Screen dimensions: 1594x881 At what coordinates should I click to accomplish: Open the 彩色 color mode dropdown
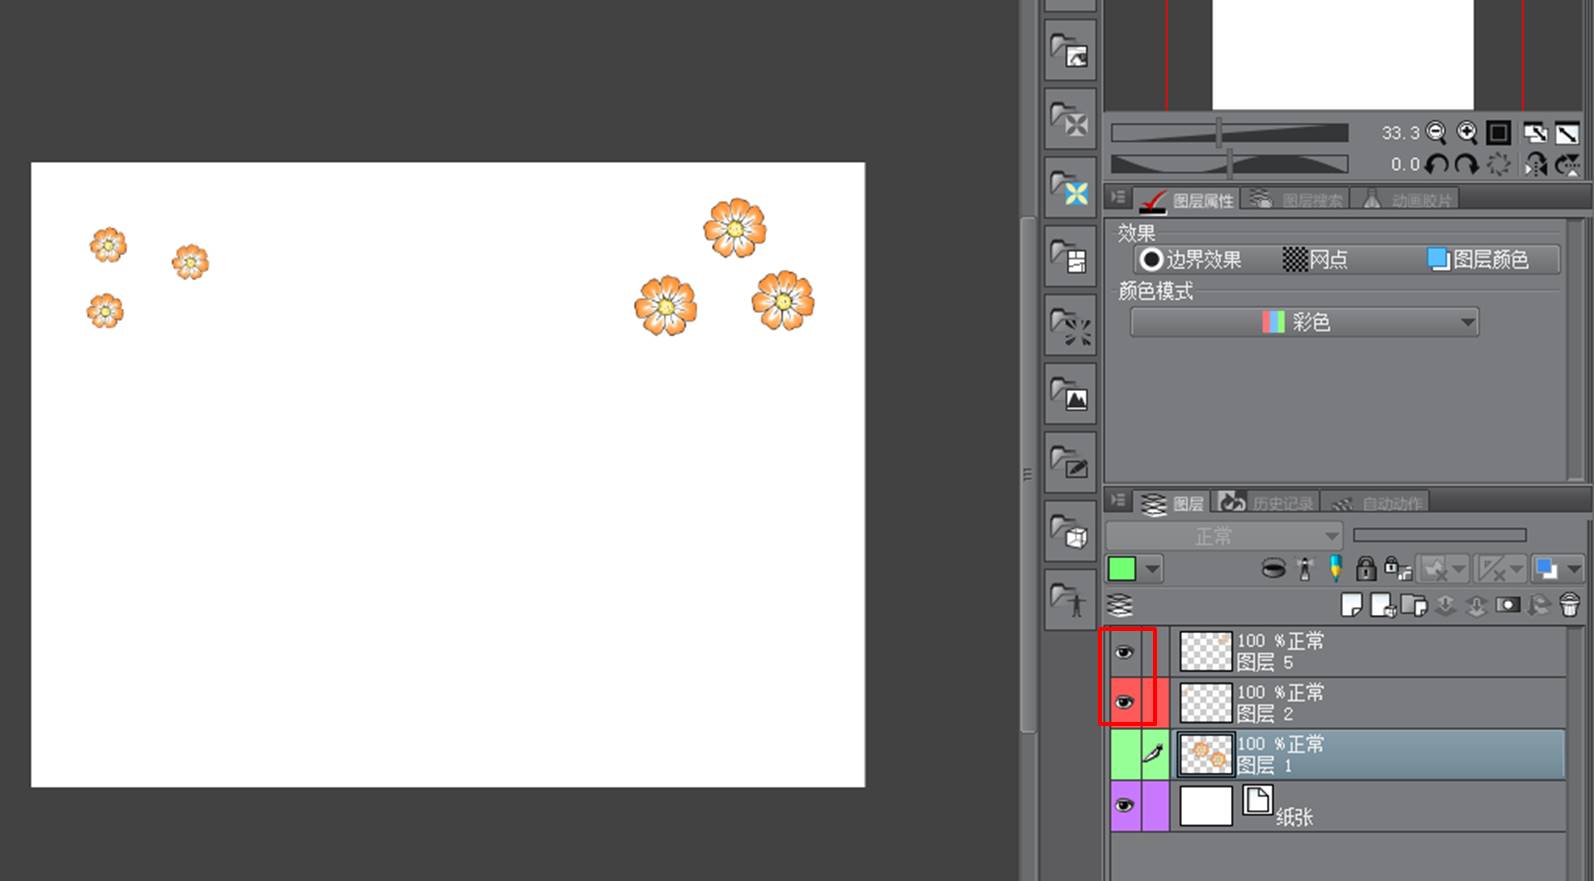[x=1304, y=322]
